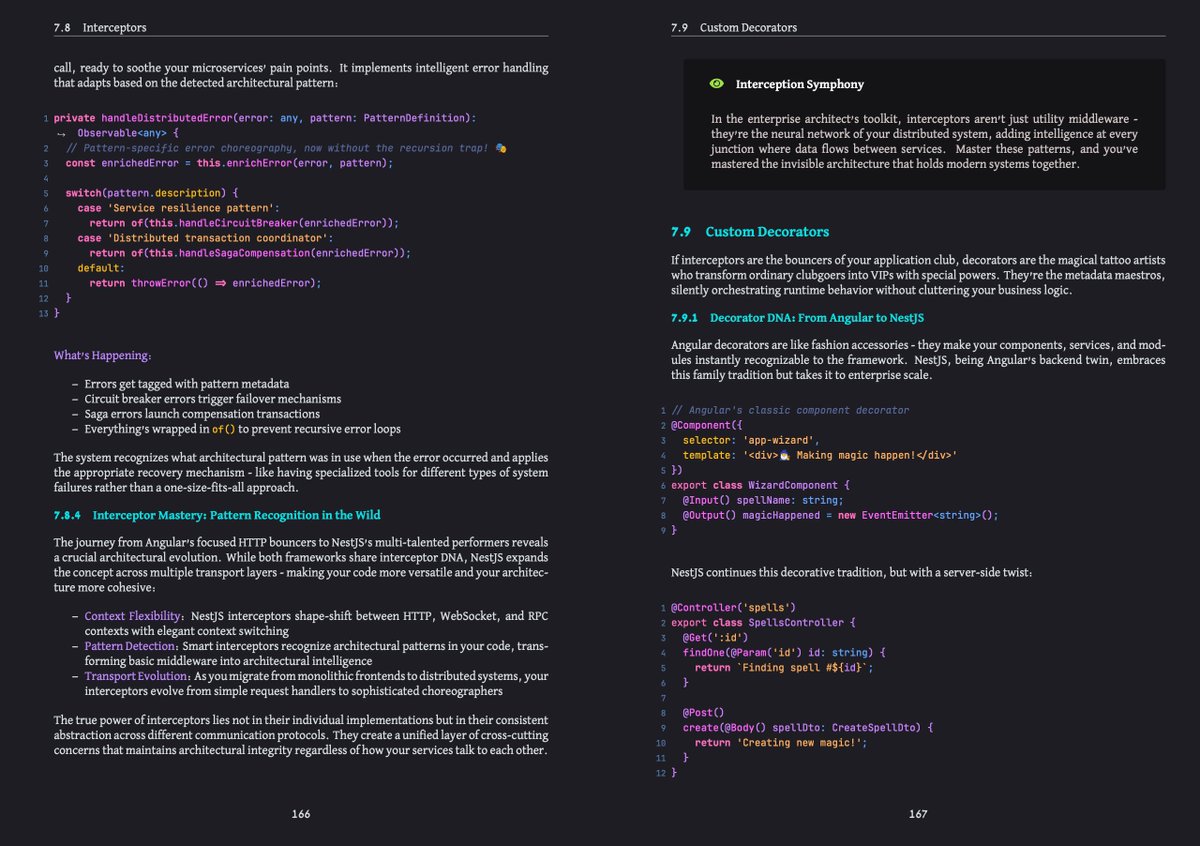Click the page number 166
Image resolution: width=1200 pixels, height=846 pixels.
301,814
